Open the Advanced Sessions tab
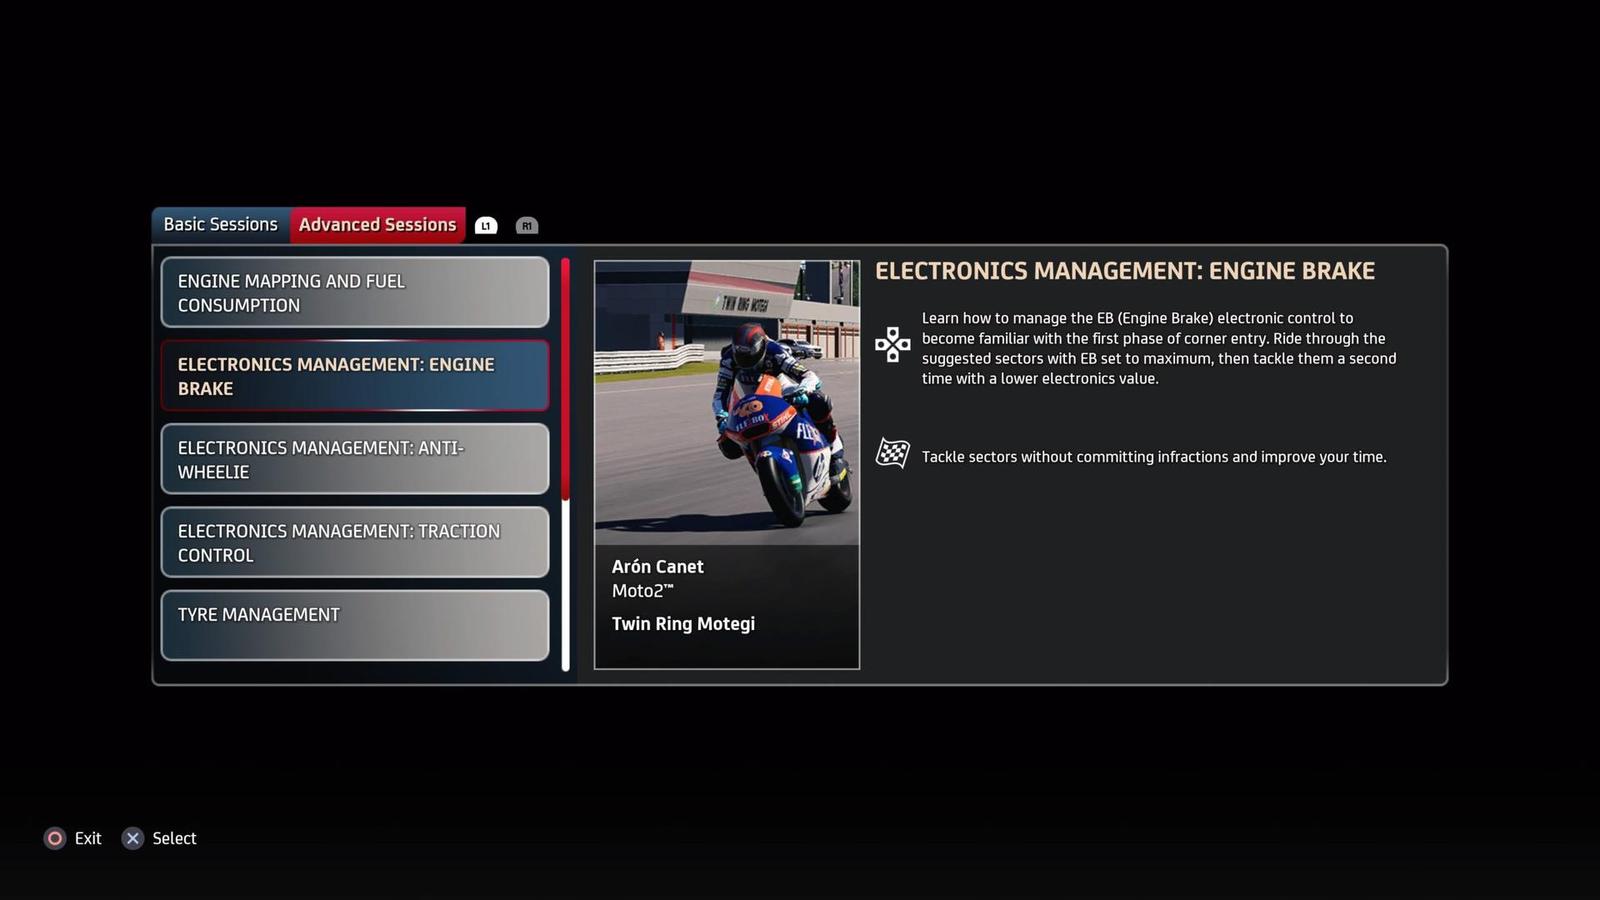The height and width of the screenshot is (900, 1600). tap(377, 225)
